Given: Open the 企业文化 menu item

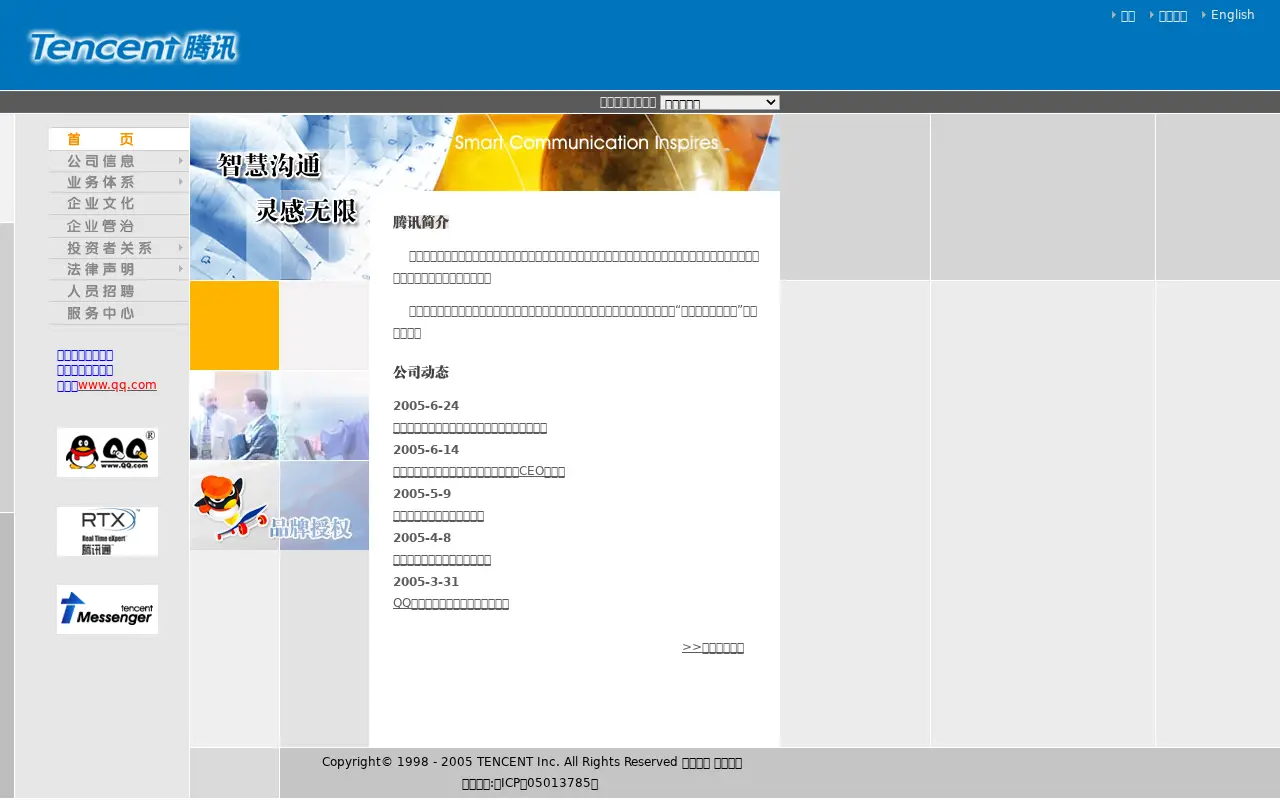Looking at the screenshot, I should pos(118,204).
